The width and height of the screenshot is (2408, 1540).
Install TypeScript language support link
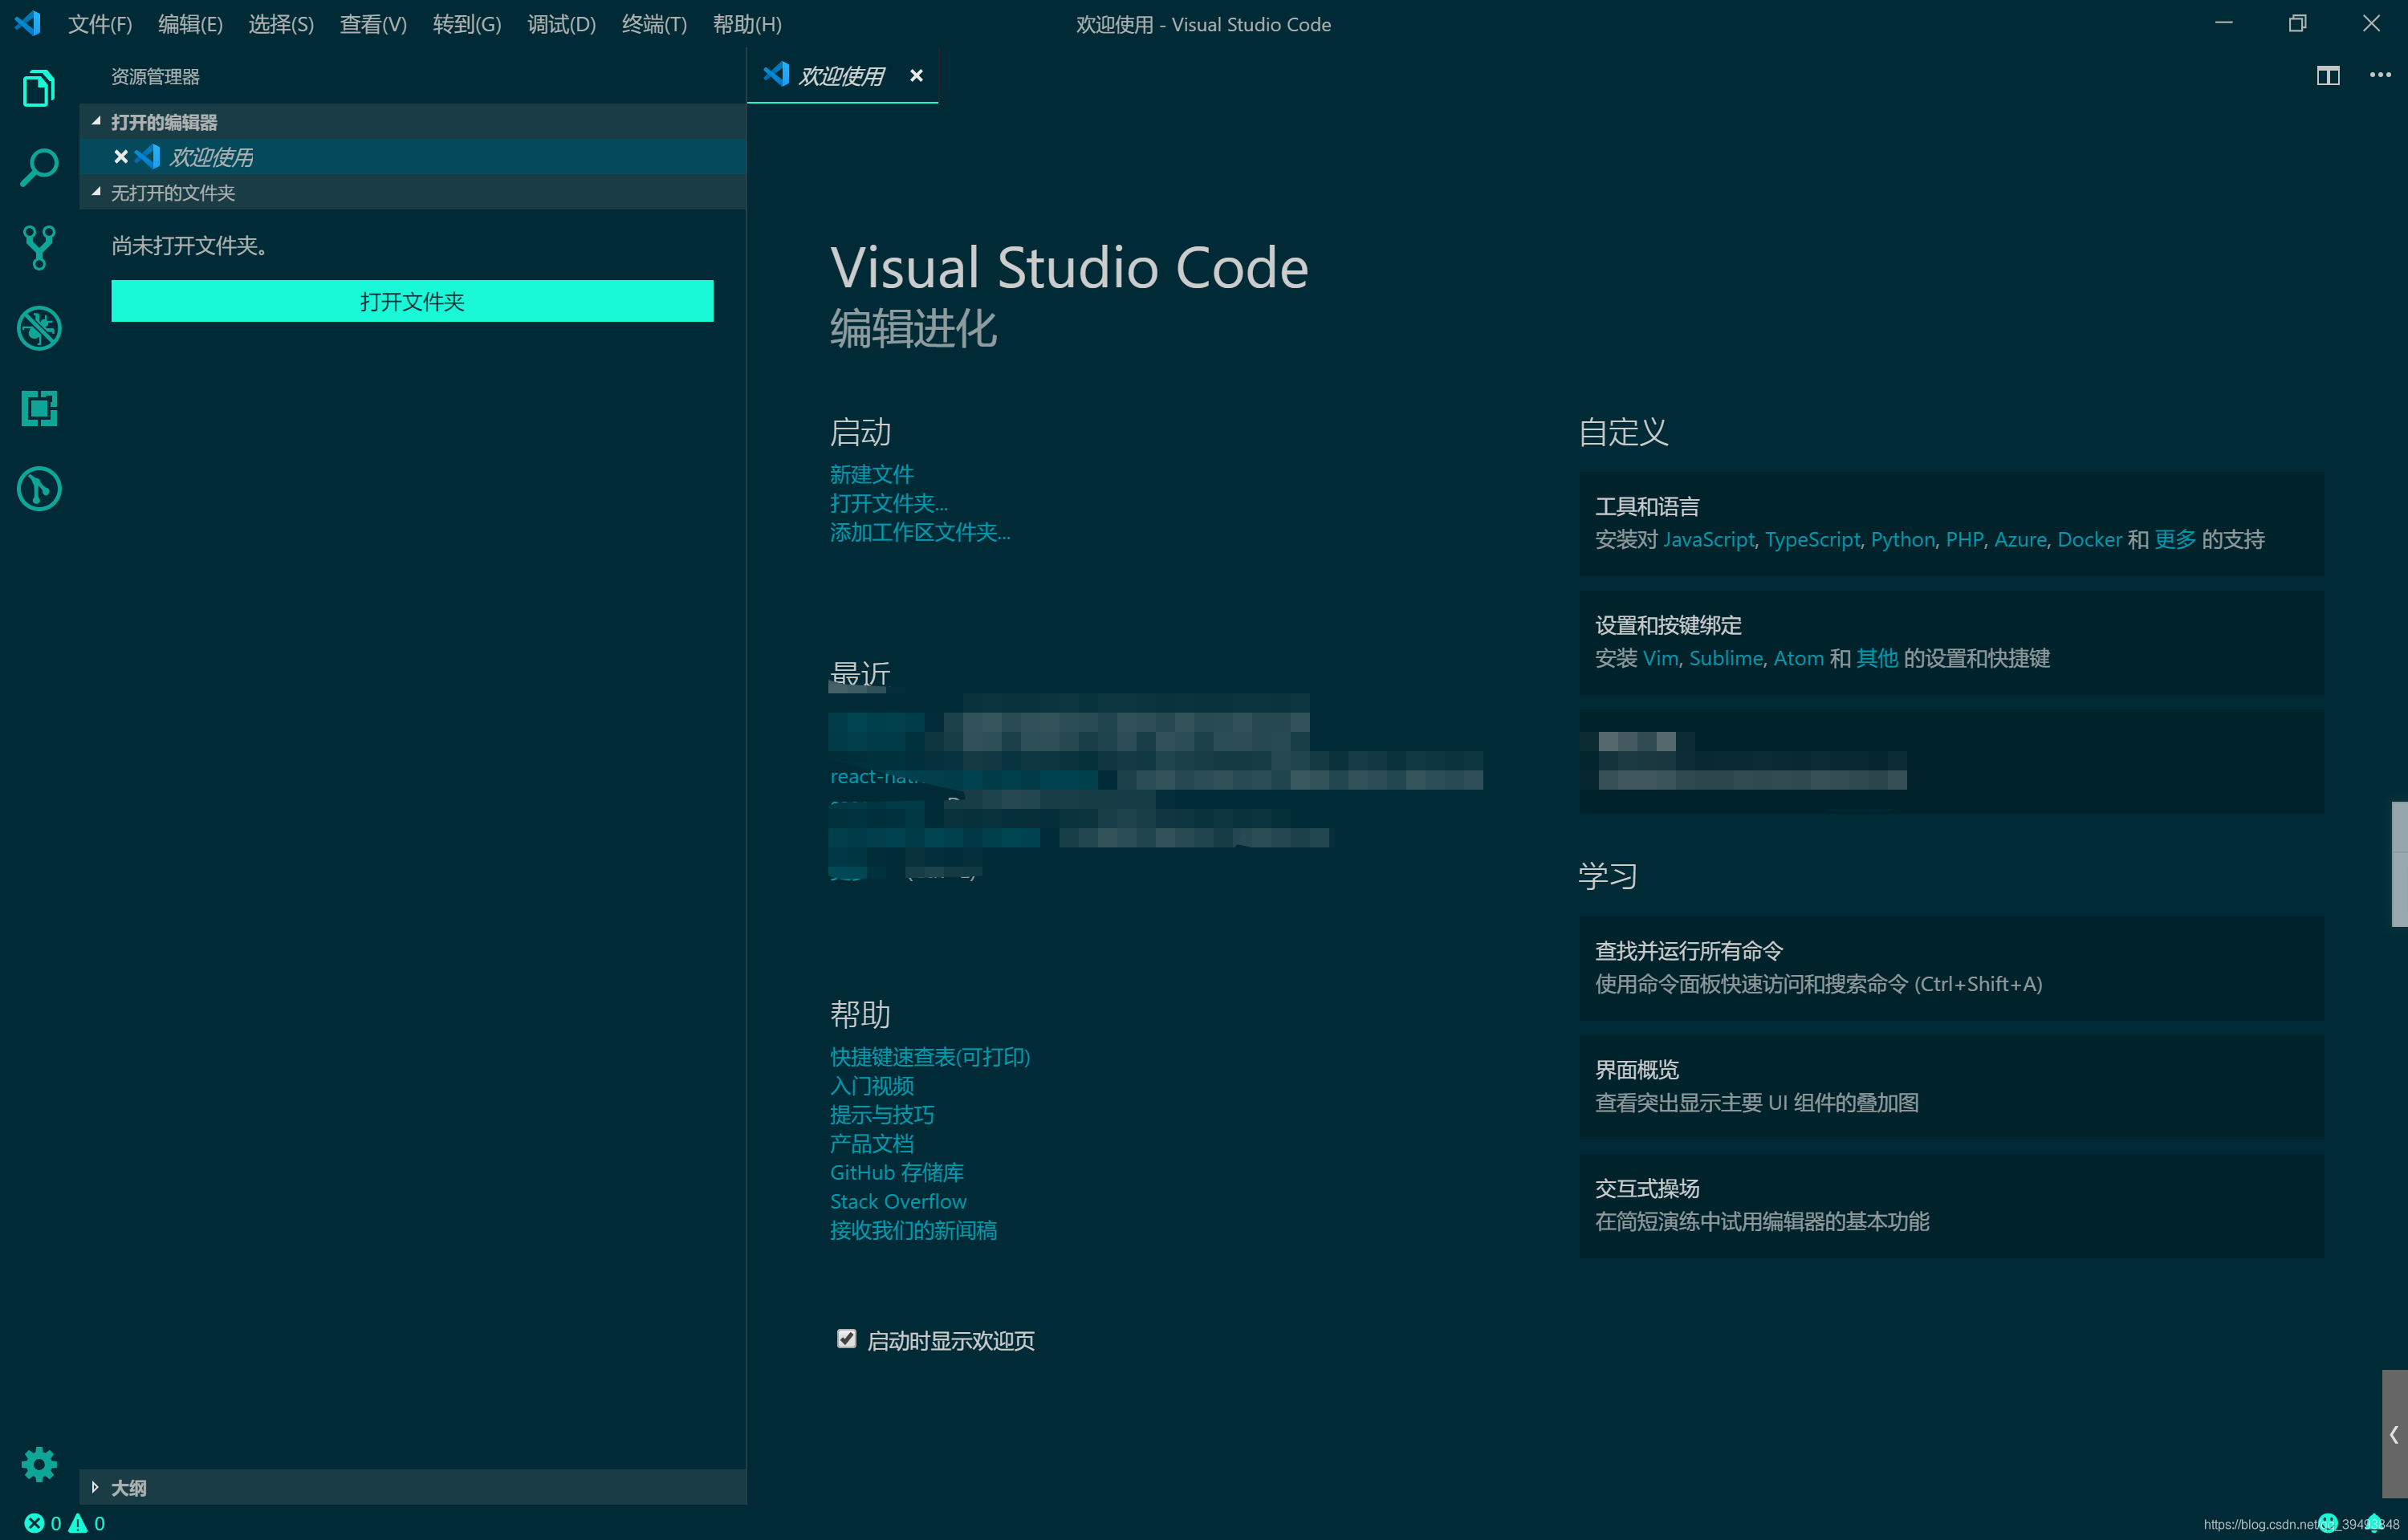(1812, 540)
